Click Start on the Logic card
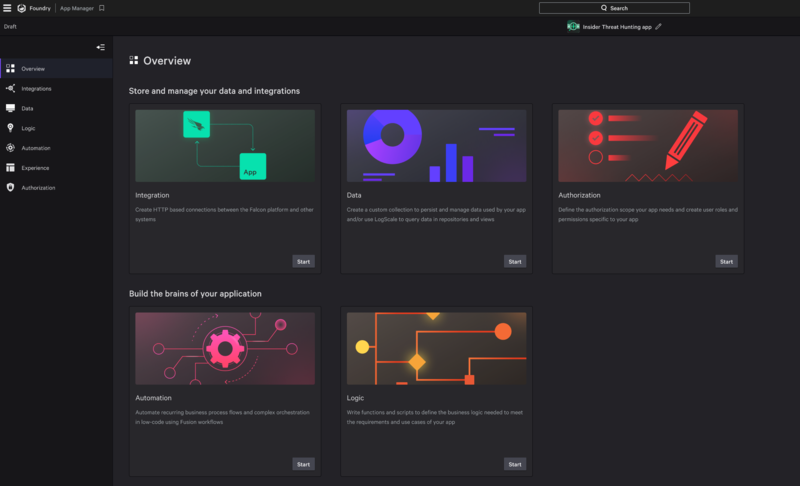 [515, 464]
